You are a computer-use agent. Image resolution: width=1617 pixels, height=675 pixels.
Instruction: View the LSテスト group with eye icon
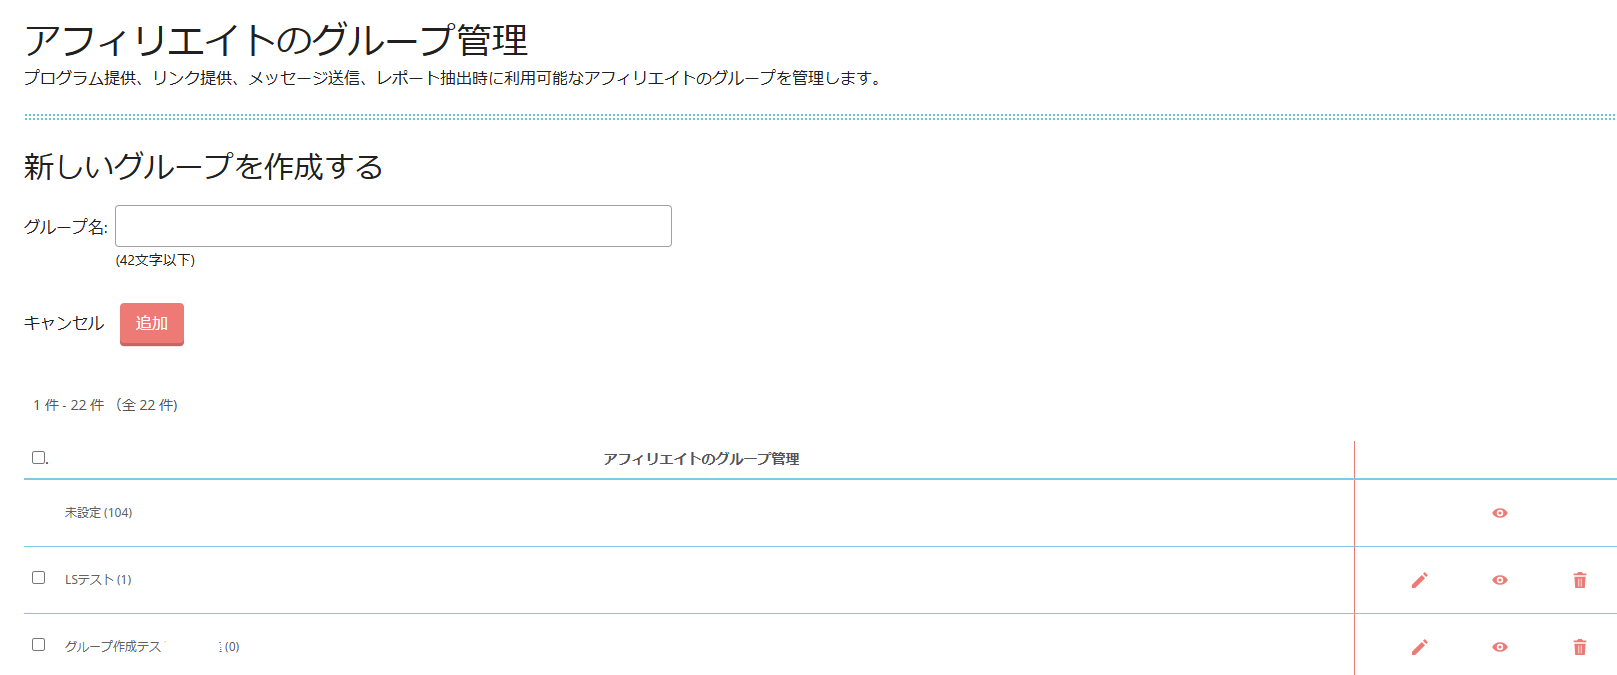[x=1499, y=580]
